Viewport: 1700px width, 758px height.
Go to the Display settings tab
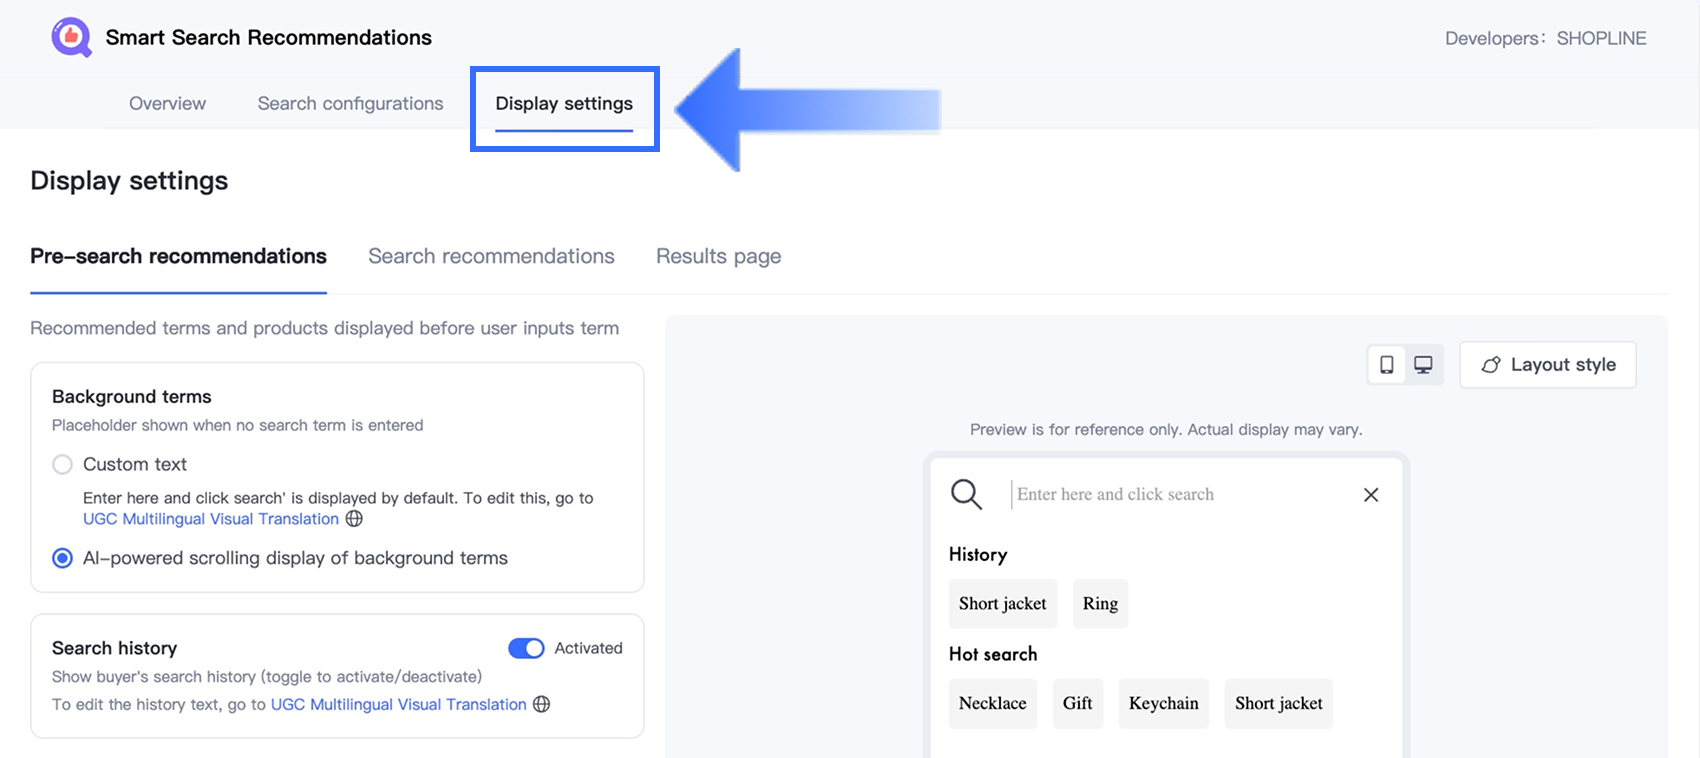tap(564, 103)
